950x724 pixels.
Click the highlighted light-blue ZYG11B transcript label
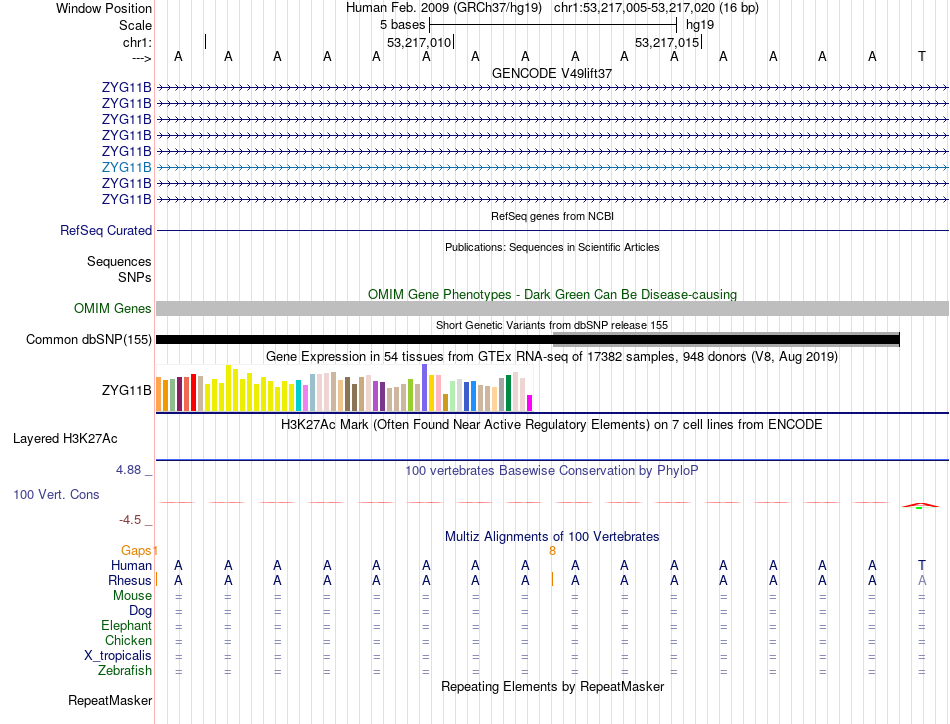[x=127, y=167]
